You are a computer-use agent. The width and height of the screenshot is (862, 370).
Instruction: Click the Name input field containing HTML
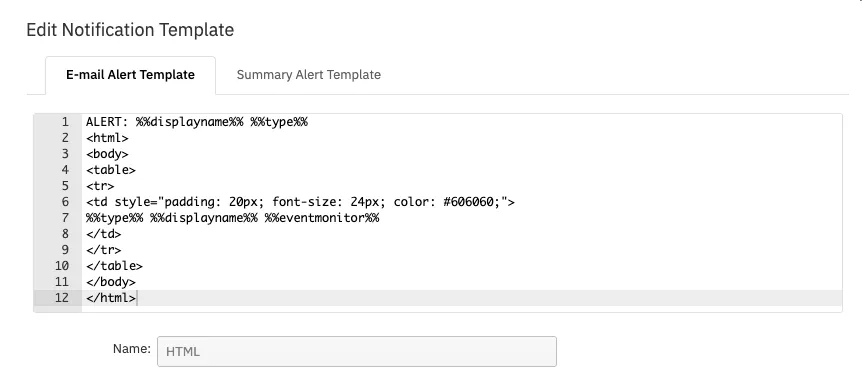point(357,351)
